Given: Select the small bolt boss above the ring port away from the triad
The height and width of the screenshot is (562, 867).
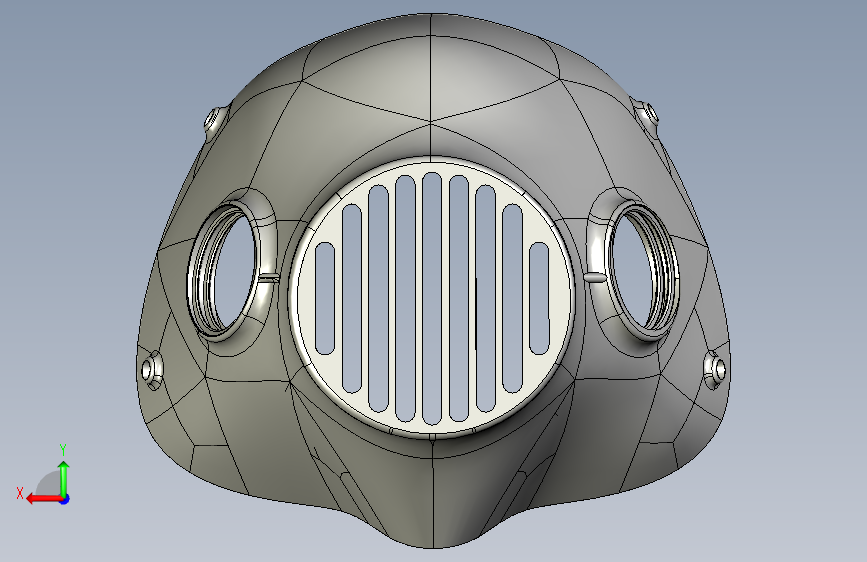Looking at the screenshot, I should pos(648,115).
